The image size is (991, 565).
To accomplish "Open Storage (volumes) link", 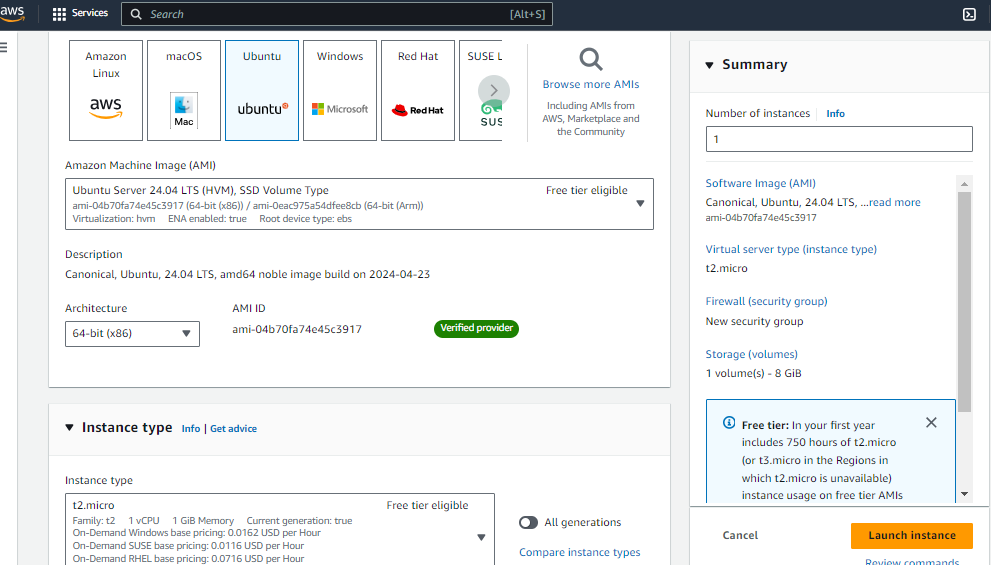I will click(x=751, y=355).
